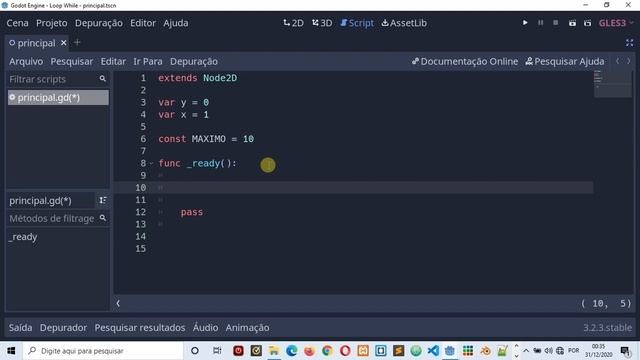Image resolution: width=640 pixels, height=360 pixels.
Task: Launch Firefox from taskbar
Action: [309, 351]
